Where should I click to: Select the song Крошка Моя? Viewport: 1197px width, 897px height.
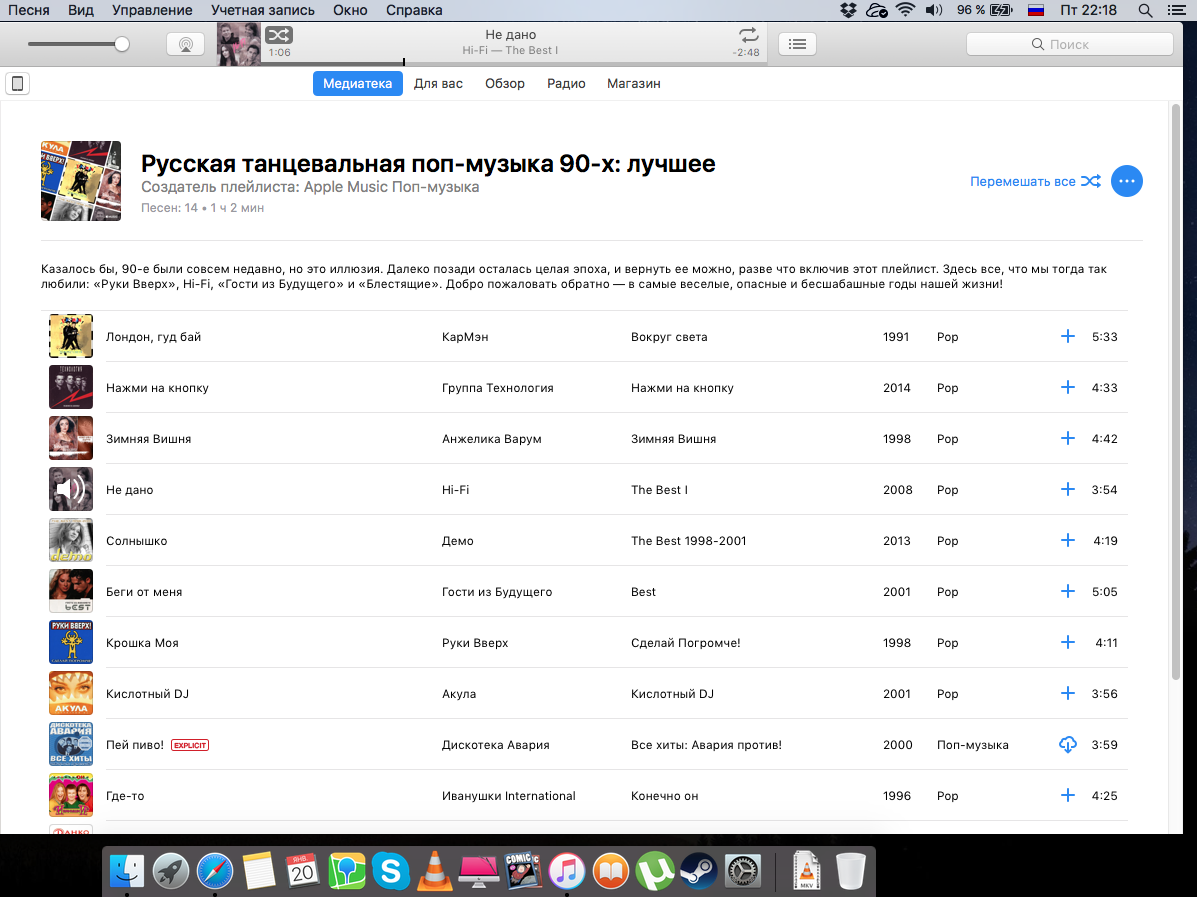142,643
